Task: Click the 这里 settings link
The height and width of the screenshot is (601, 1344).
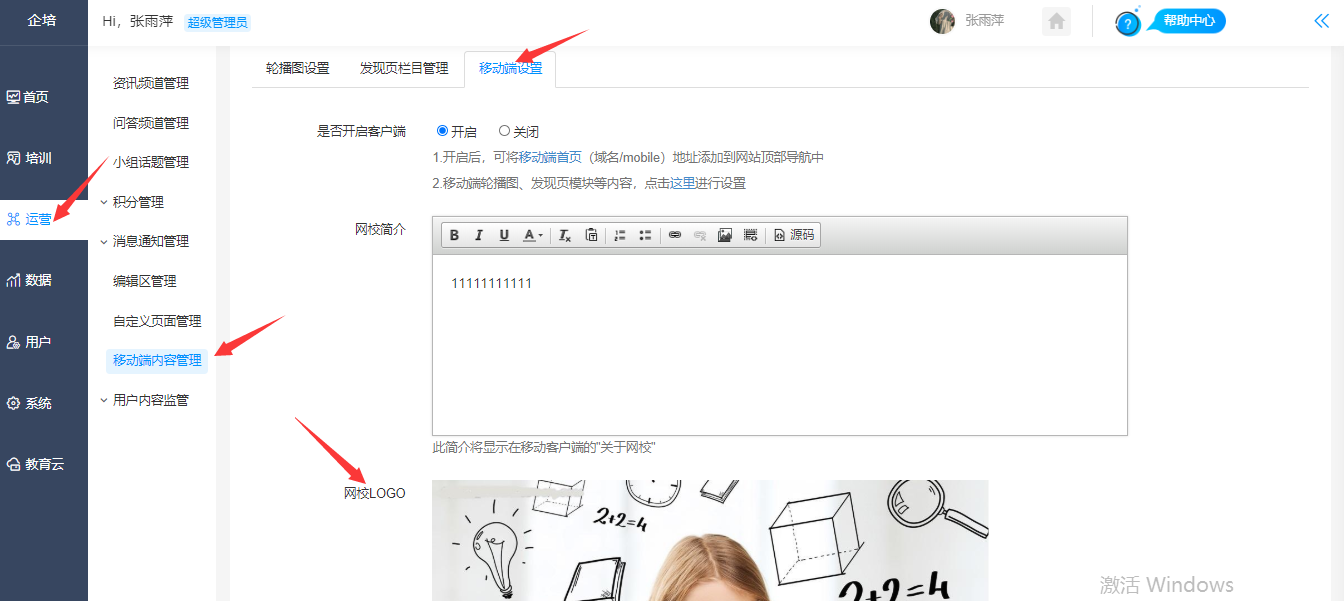Action: [682, 183]
